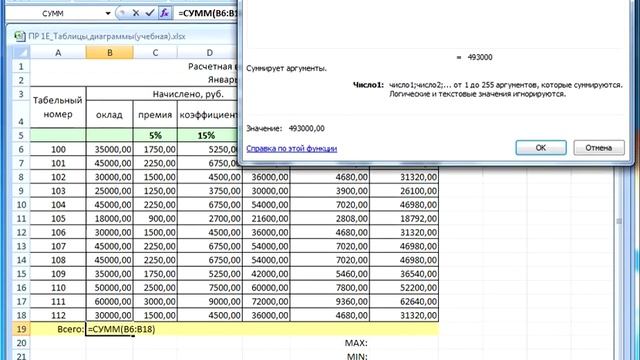Select the Табельный номер heading cell
This screenshot has height=360, width=640.
tap(58, 107)
